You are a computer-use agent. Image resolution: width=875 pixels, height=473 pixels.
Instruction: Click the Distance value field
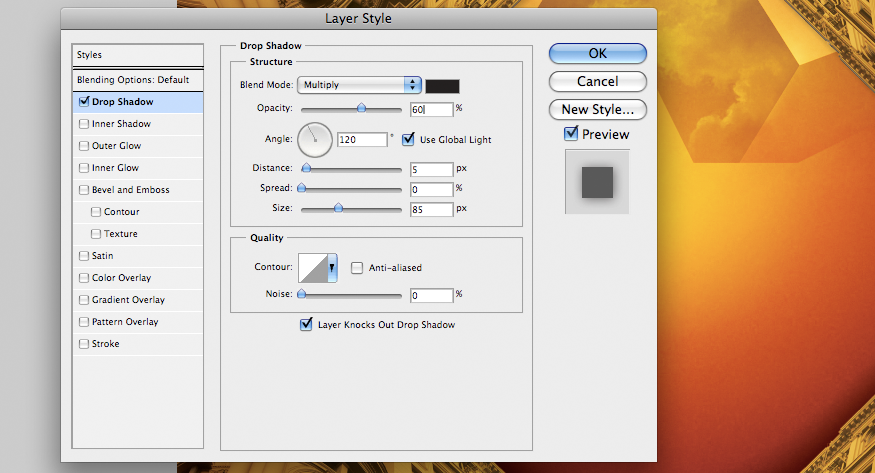coord(431,170)
